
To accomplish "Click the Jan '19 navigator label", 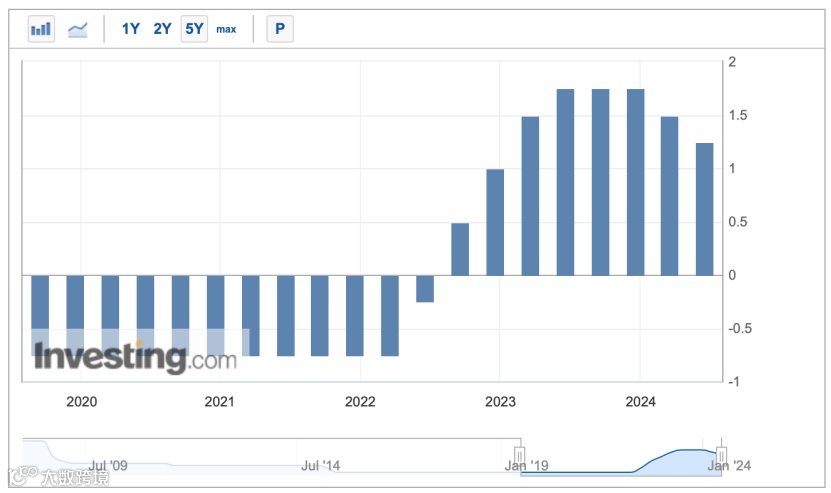I will click(526, 465).
